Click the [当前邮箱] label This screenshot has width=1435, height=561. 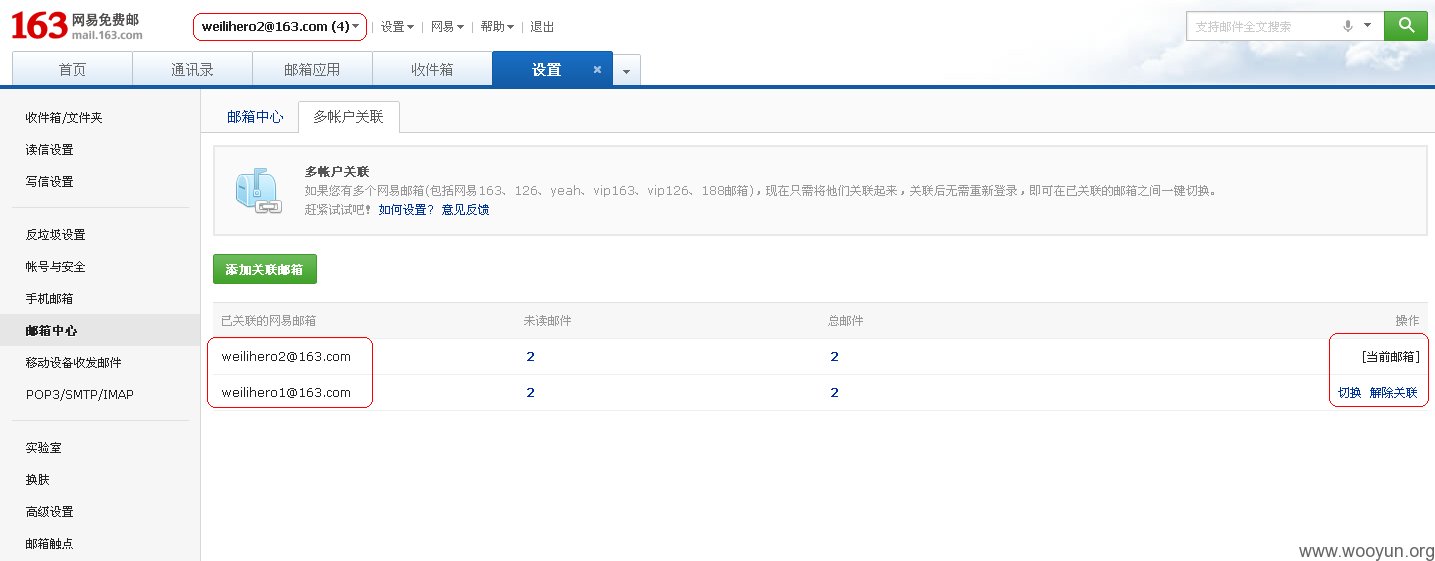1390,357
